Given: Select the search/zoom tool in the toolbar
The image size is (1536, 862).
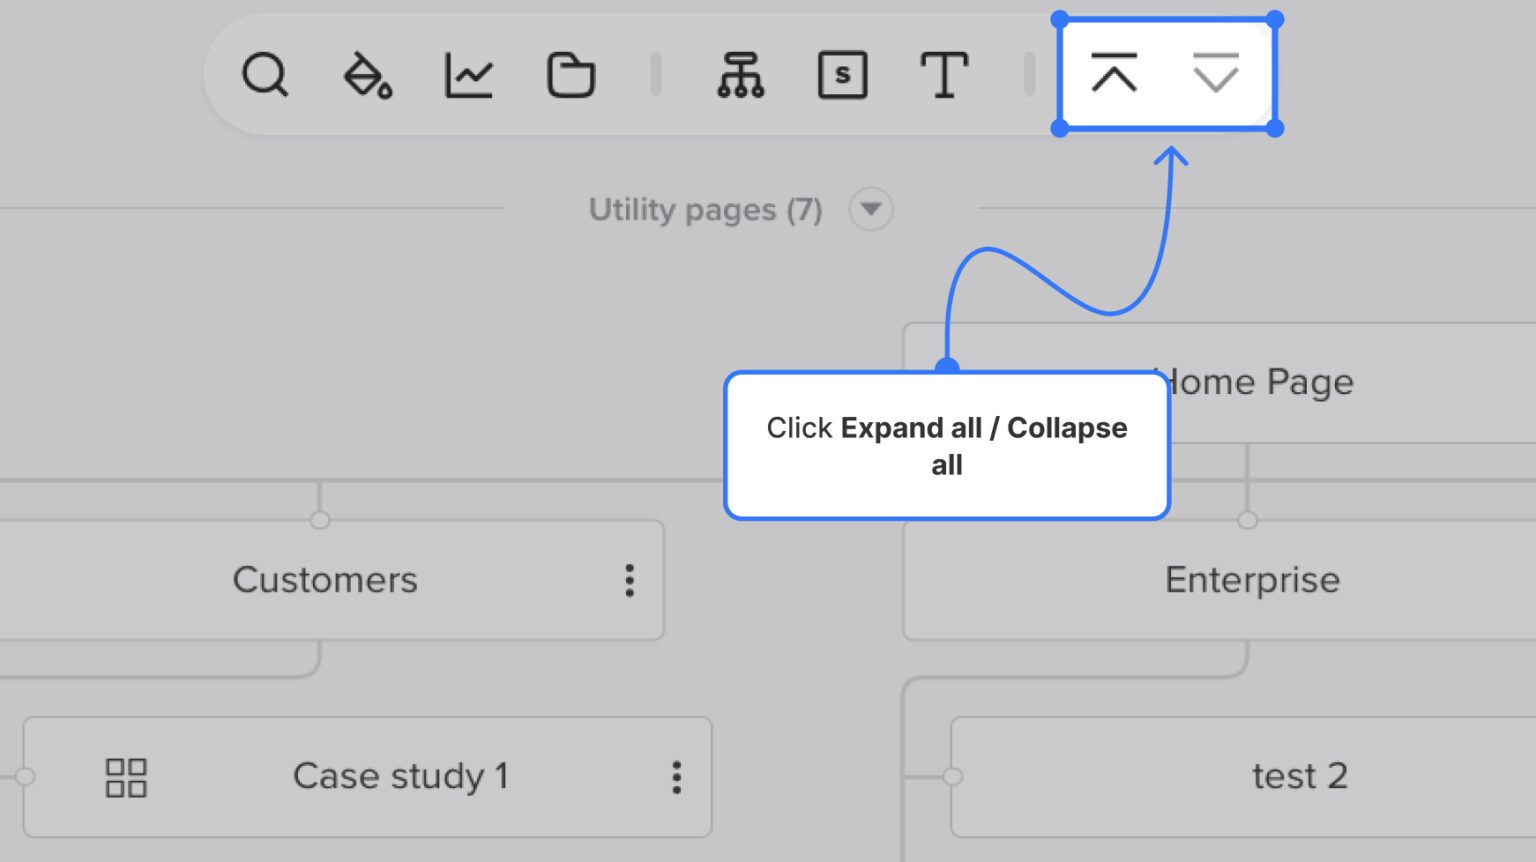Looking at the screenshot, I should tap(265, 74).
